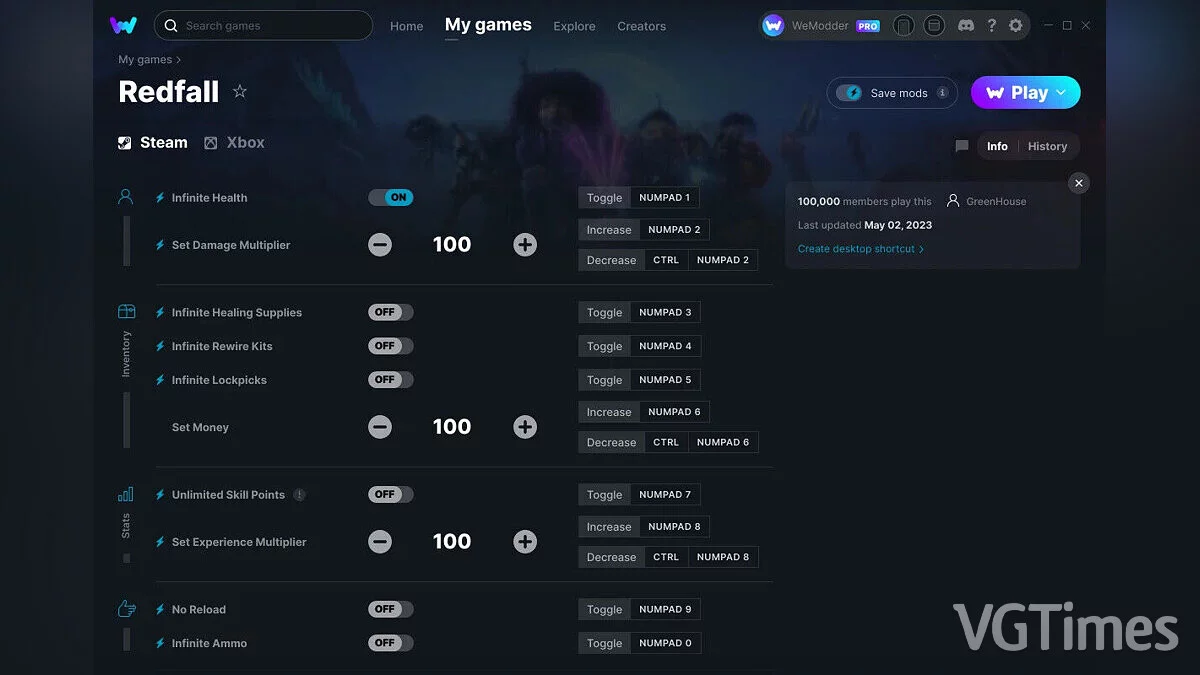Click the Search games input field
This screenshot has height=675, width=1200.
(x=263, y=26)
